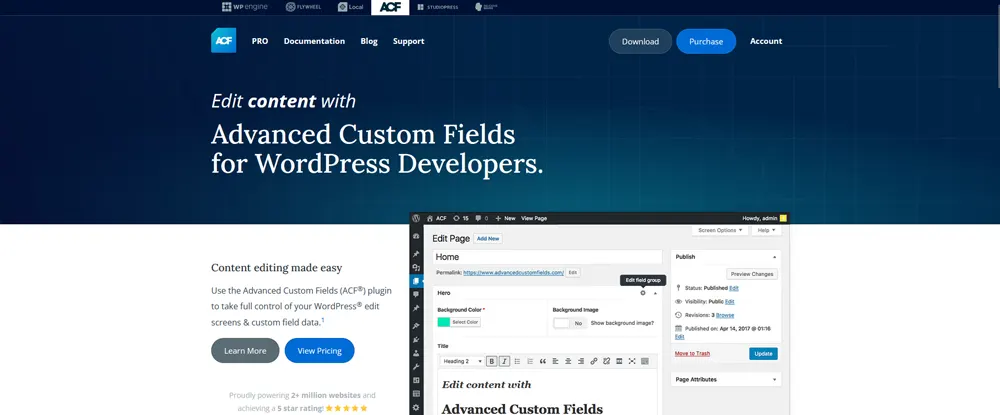Viewport: 1000px width, 415px height.
Task: Expand the Page Attributes panel
Action: (x=775, y=380)
